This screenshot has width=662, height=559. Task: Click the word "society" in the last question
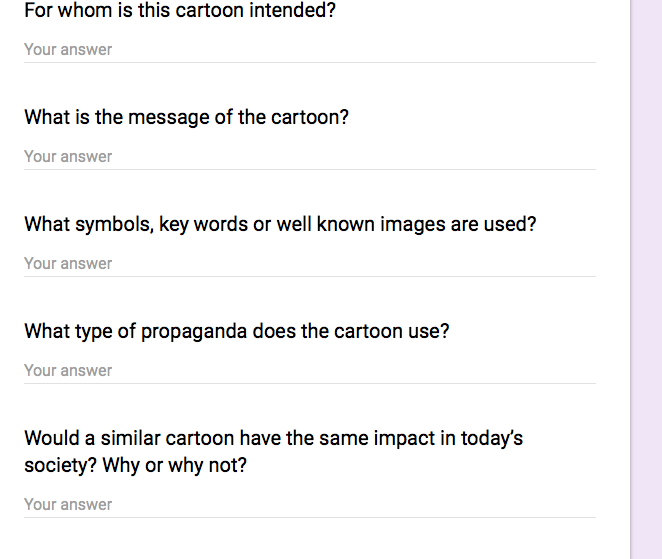pos(56,466)
